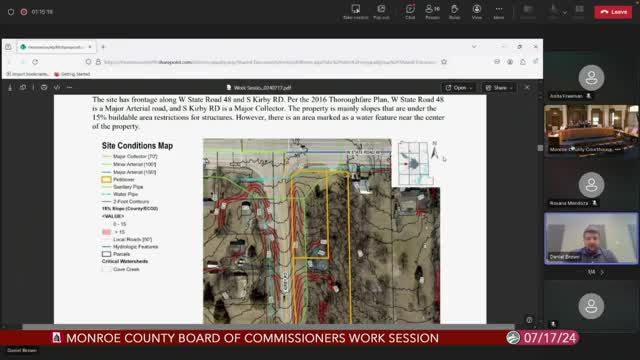The height and width of the screenshot is (360, 640).
Task: Select Anita Freeman participant tile
Action: point(591,78)
